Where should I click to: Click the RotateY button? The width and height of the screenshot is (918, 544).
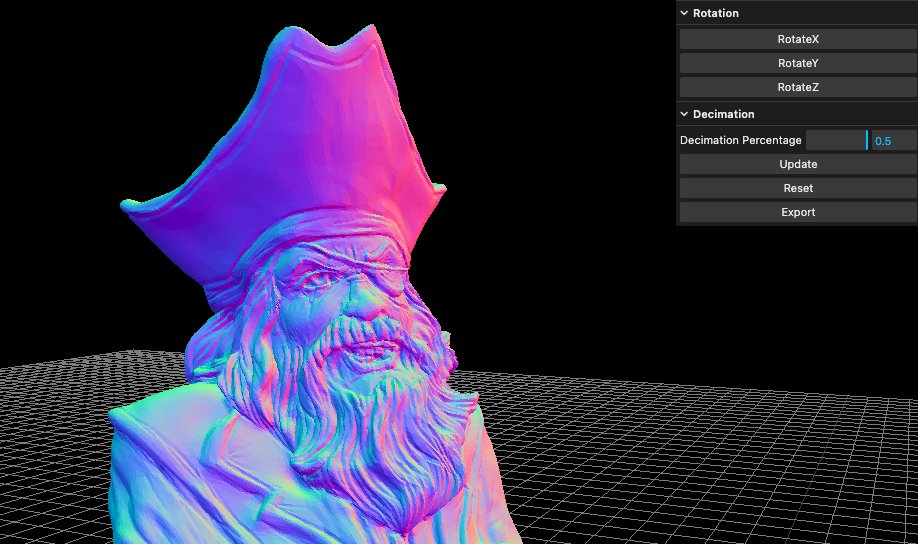797,63
